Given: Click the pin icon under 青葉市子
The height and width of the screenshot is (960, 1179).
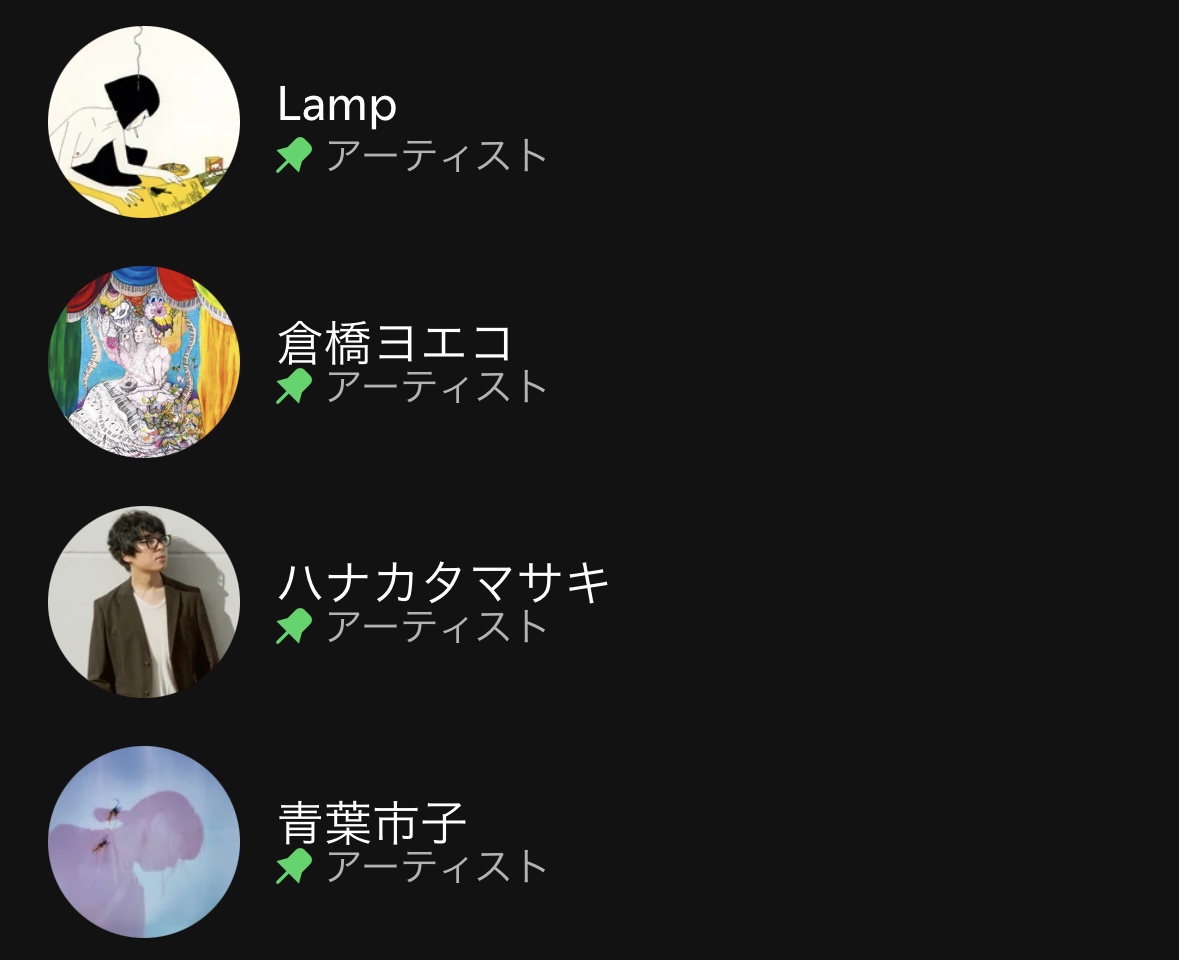Looking at the screenshot, I should (294, 866).
